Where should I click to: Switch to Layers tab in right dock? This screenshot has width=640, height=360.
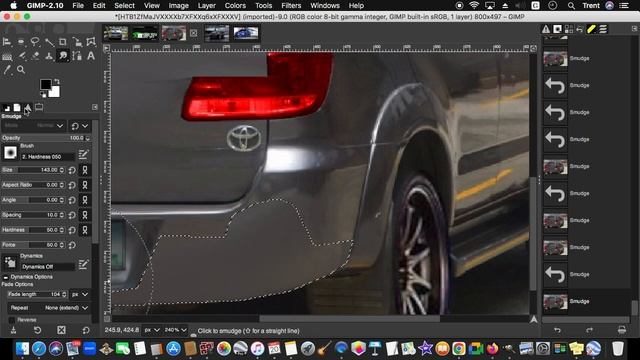pos(603,29)
